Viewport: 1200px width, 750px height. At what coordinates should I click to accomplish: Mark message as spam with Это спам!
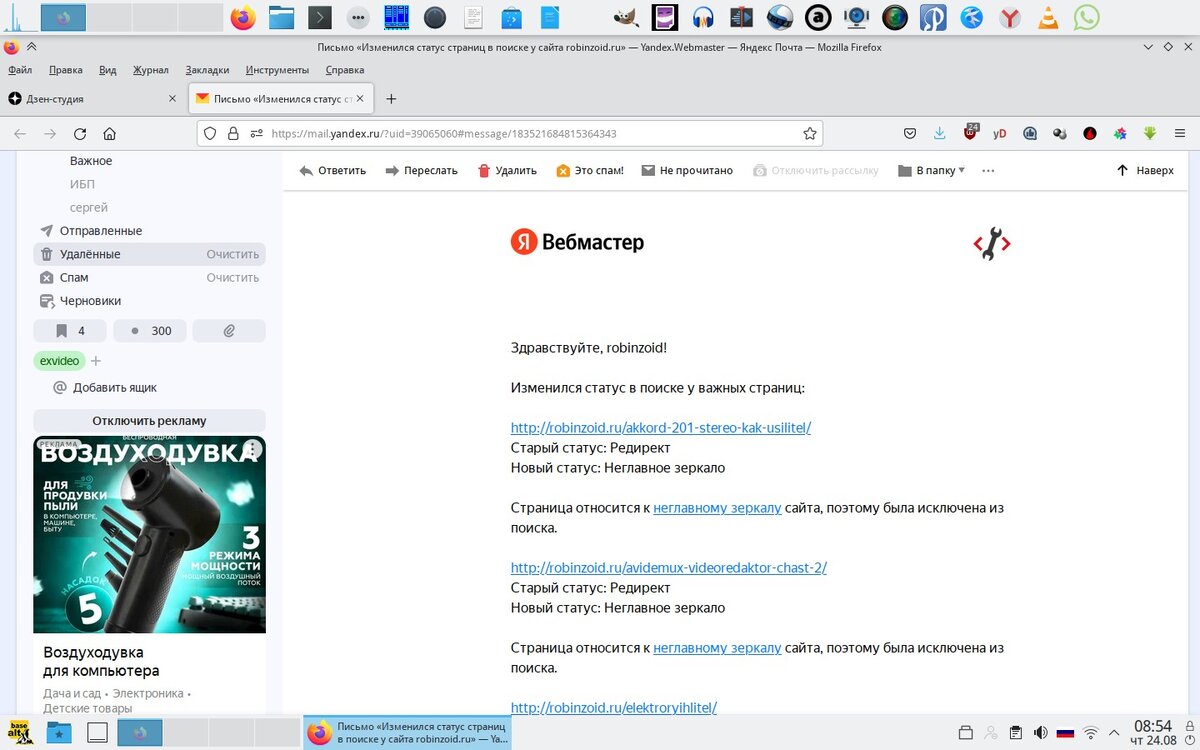(590, 170)
